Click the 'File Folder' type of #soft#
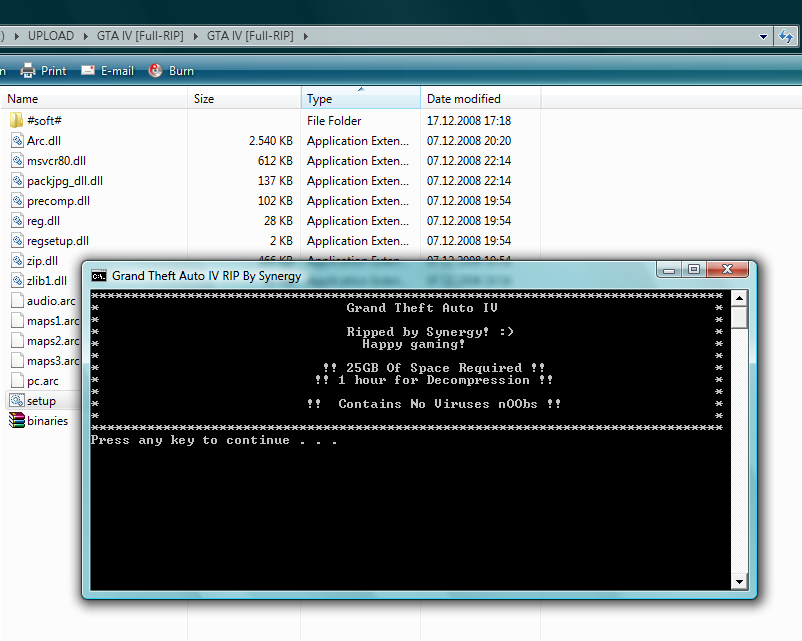802x641 pixels. coord(334,121)
